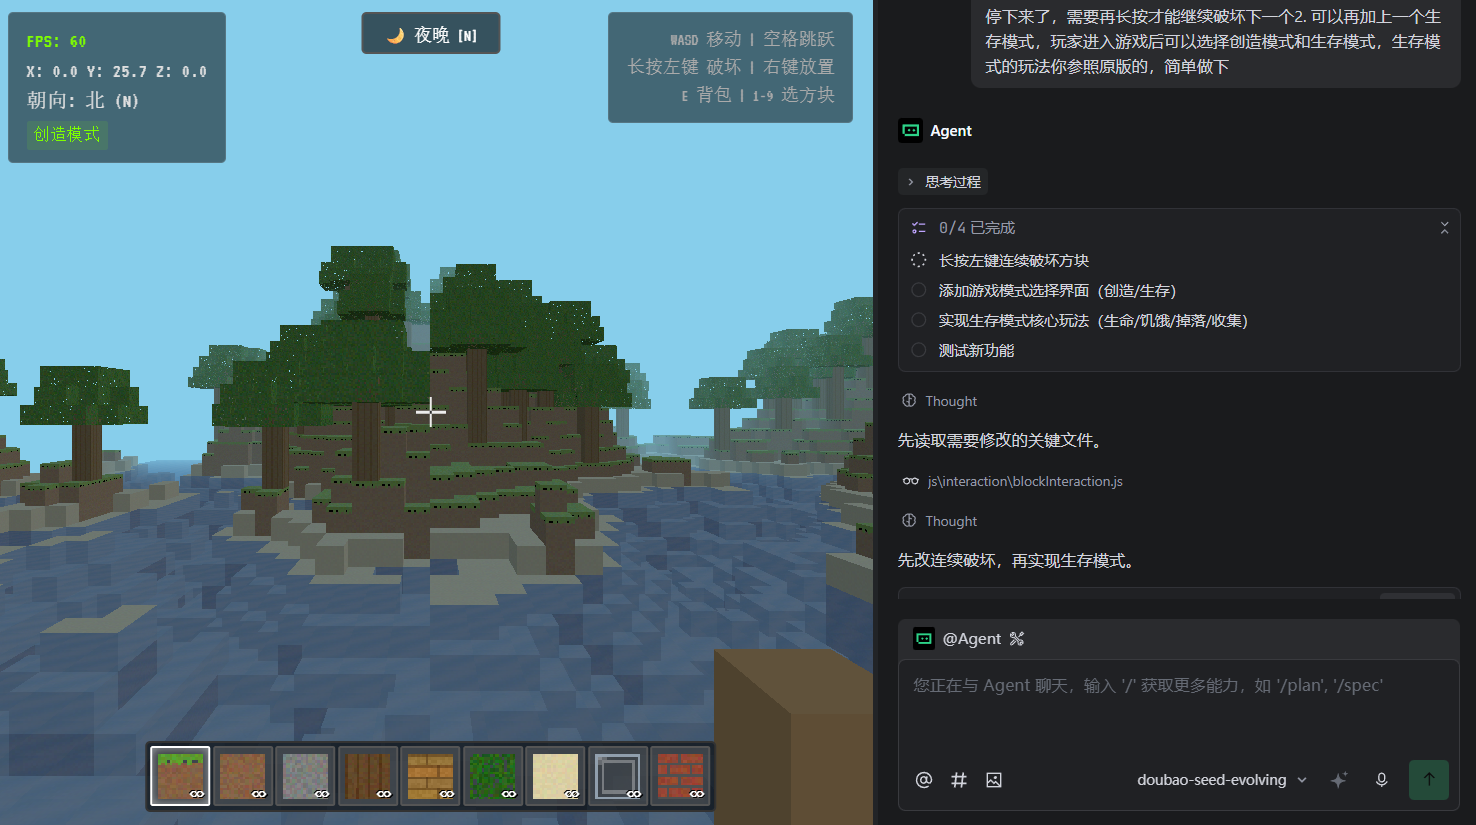
Task: Select the in-progress task 长按左键连续破坏方块
Action: (x=1014, y=260)
